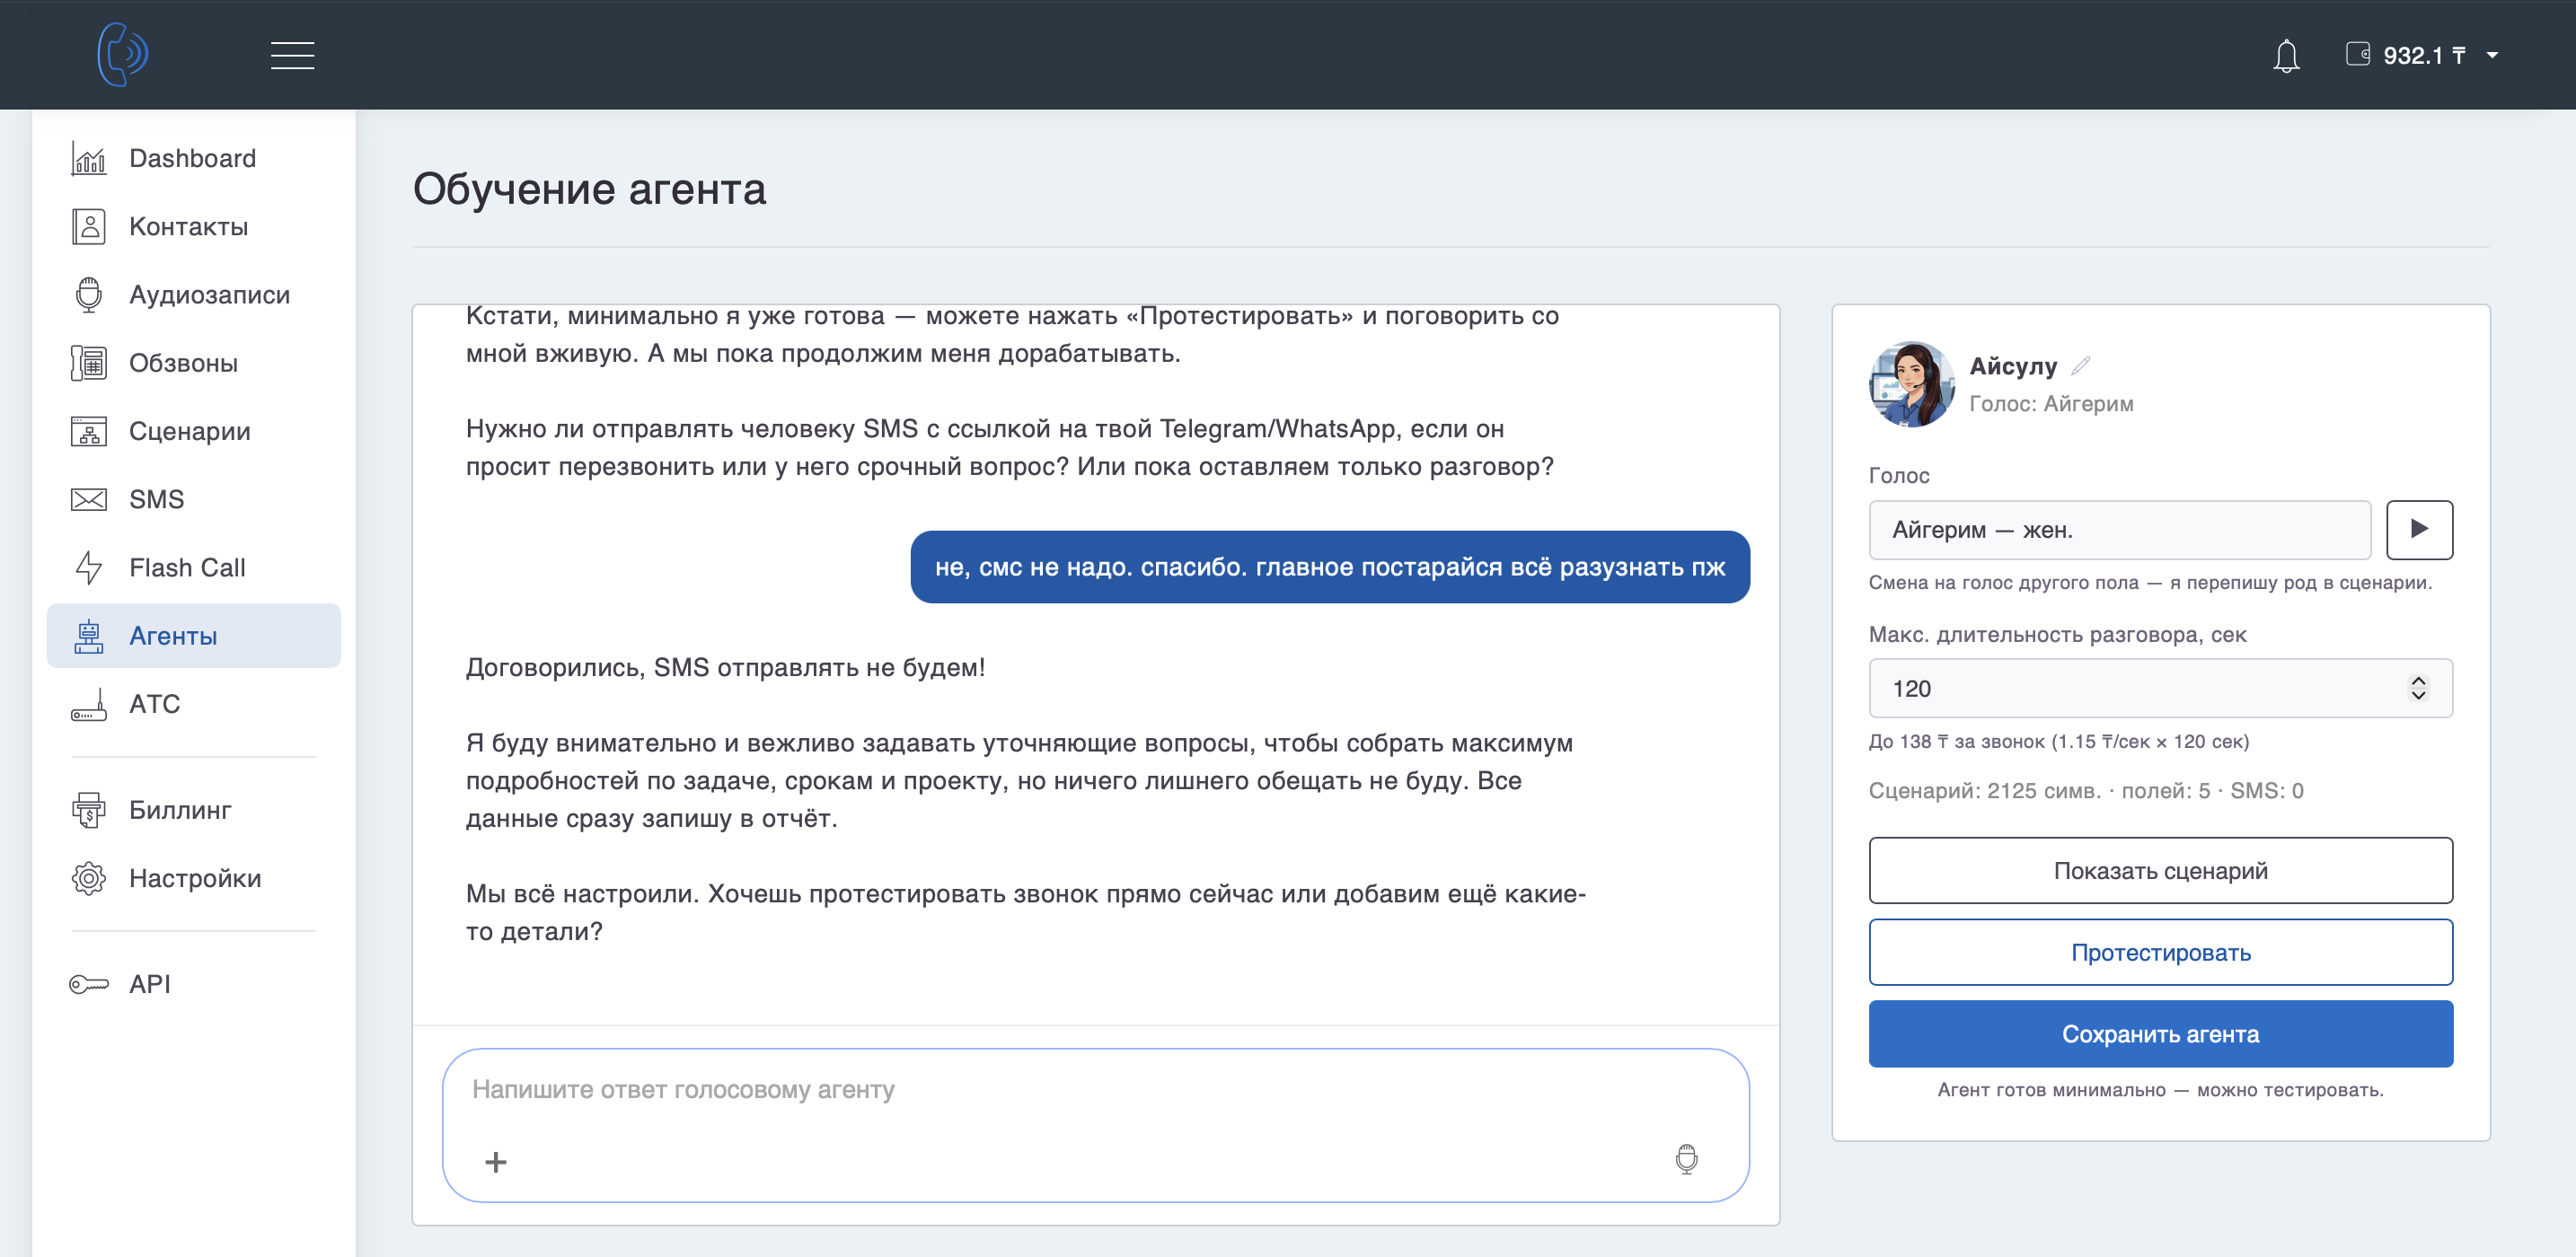Click the Настройки gear icon
Screen dimensions: 2576x1257
89,878
